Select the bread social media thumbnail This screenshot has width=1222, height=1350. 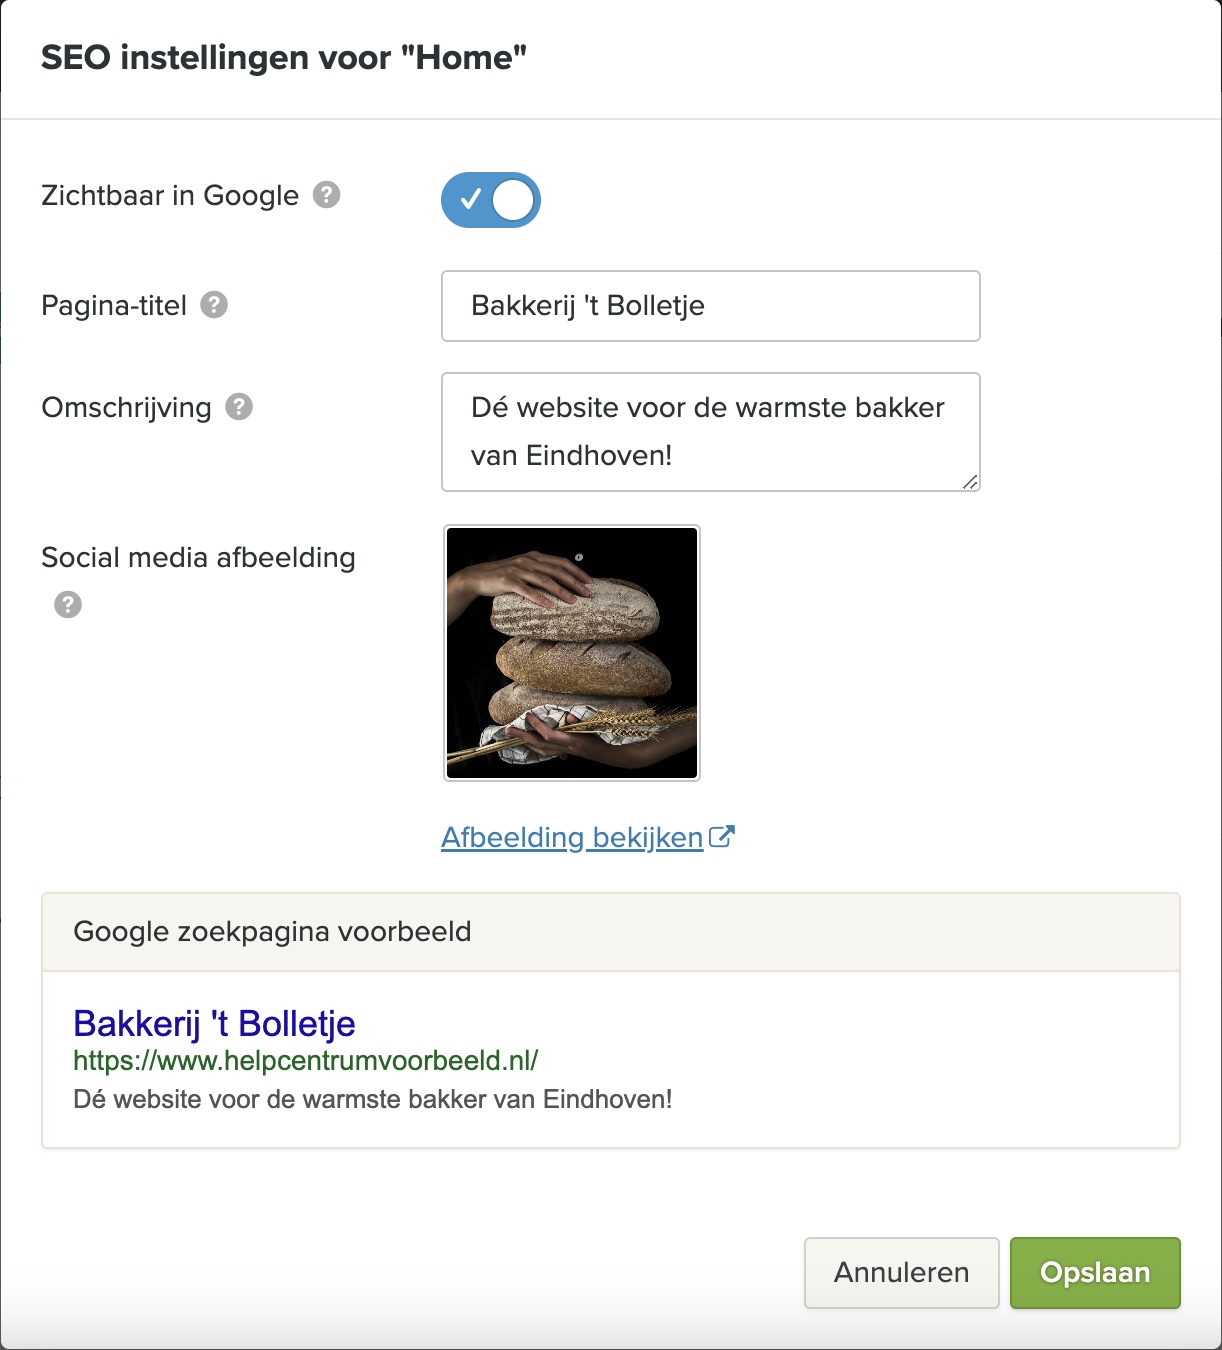[x=572, y=653]
